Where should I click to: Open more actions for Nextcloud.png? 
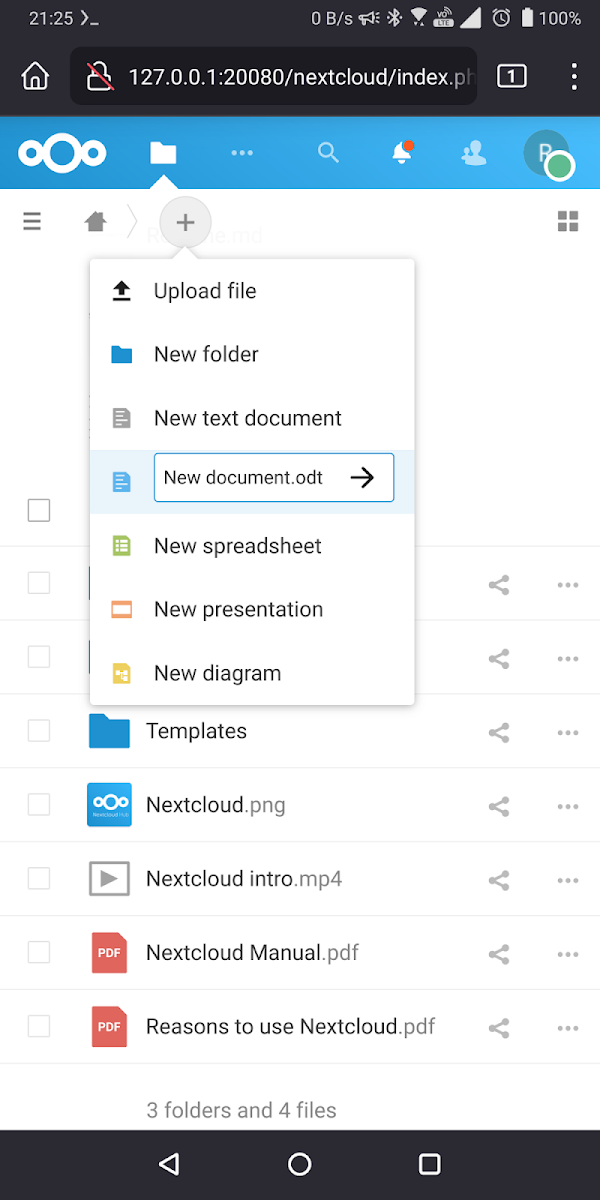pos(568,806)
